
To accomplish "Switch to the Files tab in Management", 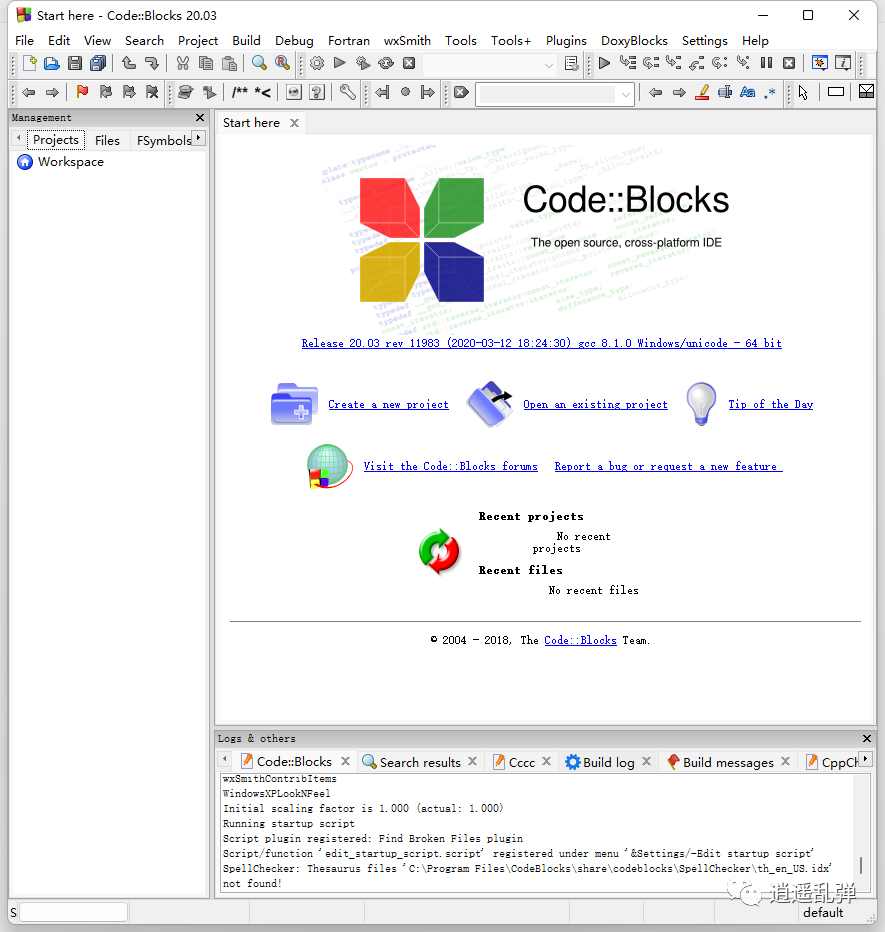I will (x=106, y=140).
